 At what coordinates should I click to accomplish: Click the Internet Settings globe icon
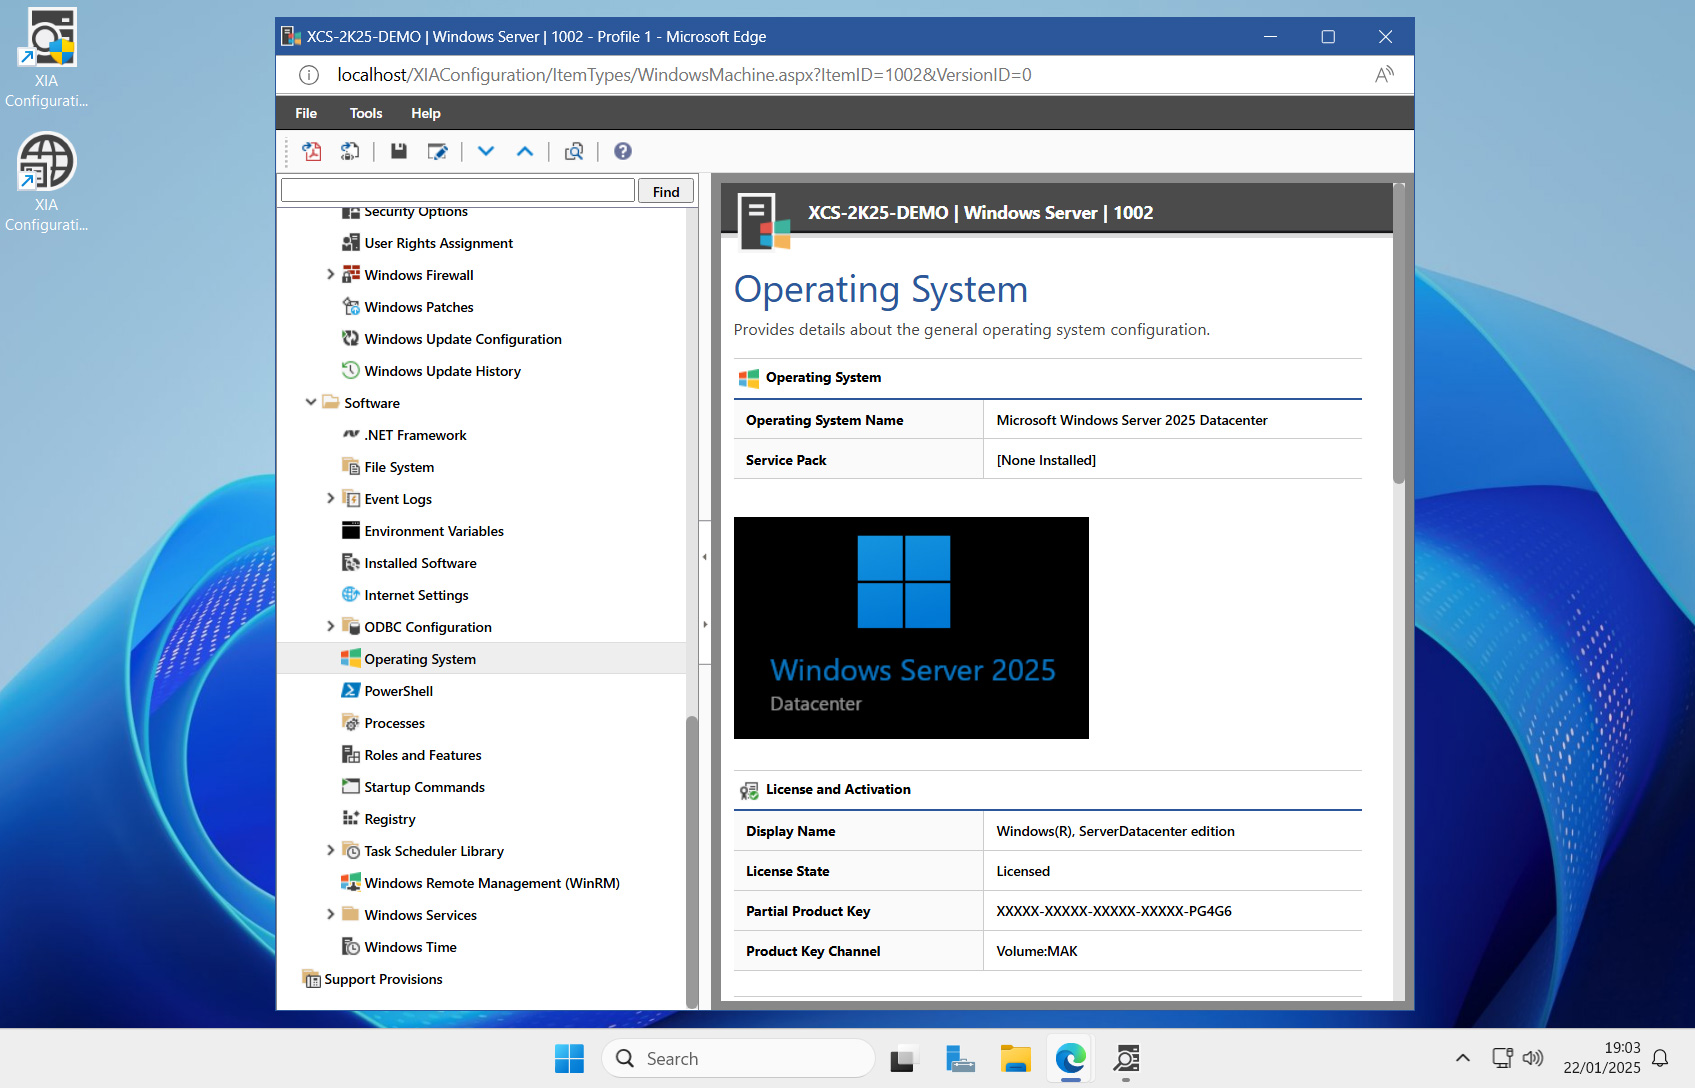pyautogui.click(x=351, y=594)
